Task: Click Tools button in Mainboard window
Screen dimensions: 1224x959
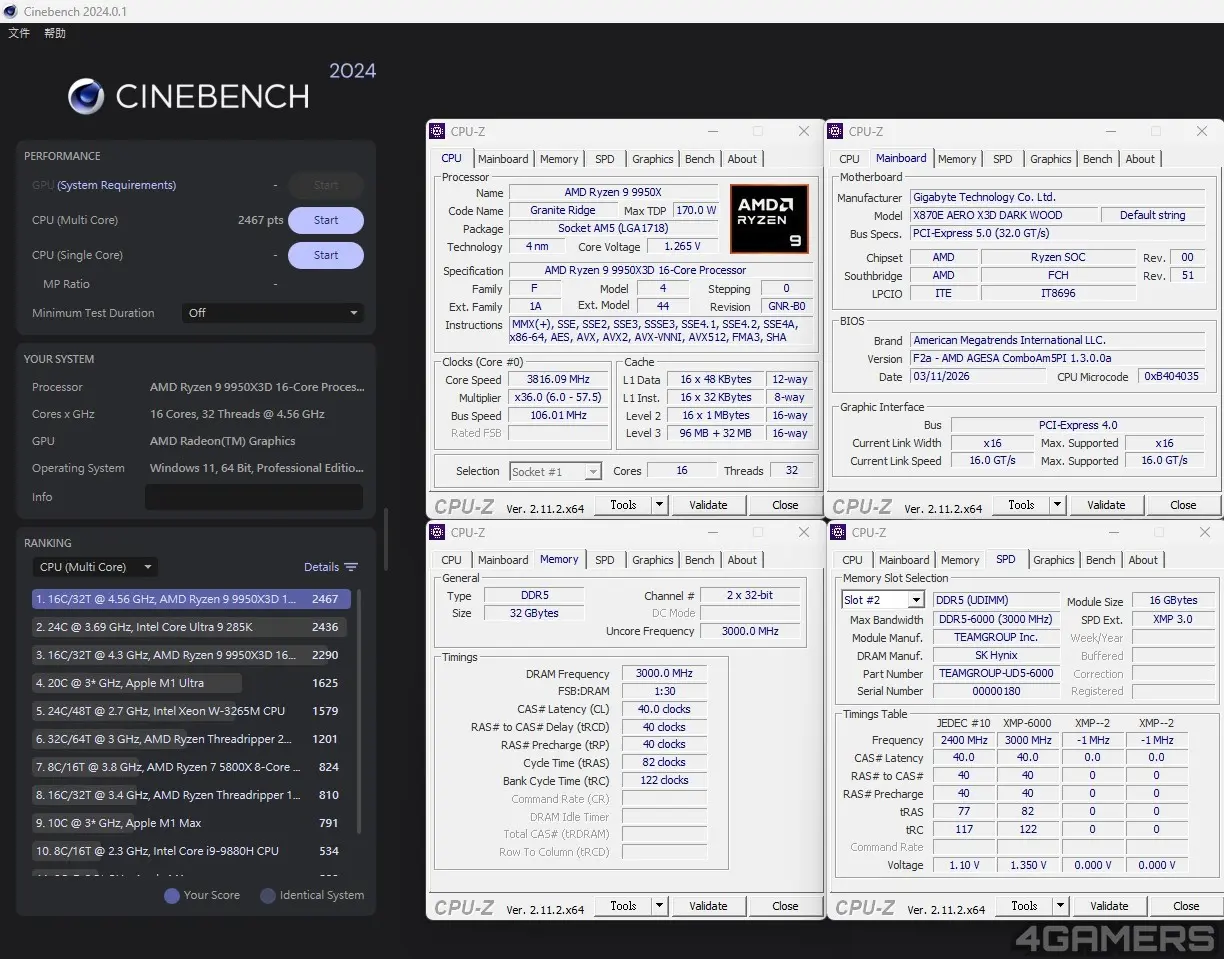Action: coord(1021,505)
